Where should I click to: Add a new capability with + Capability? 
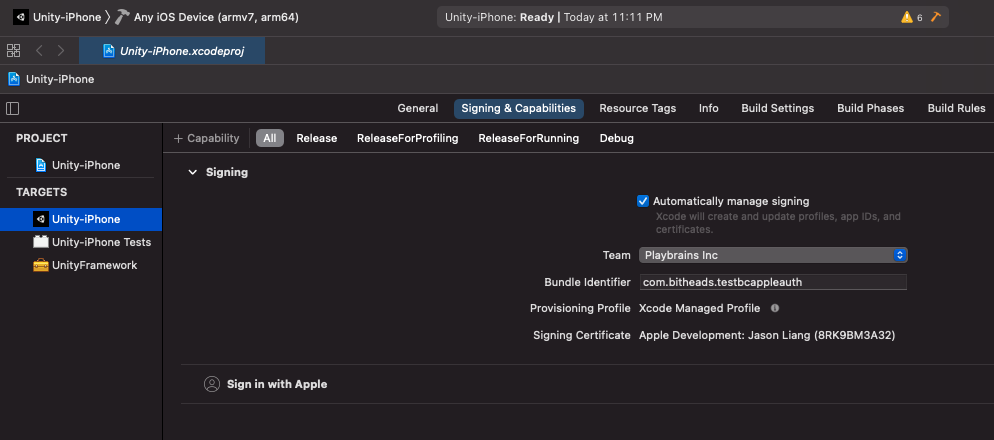[x=207, y=138]
